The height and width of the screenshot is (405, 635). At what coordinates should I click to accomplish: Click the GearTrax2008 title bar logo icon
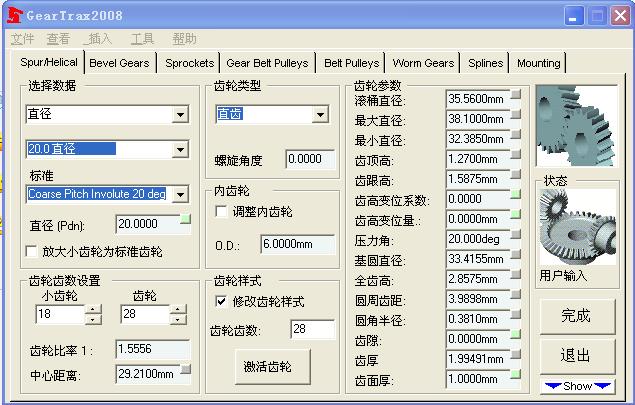point(15,16)
